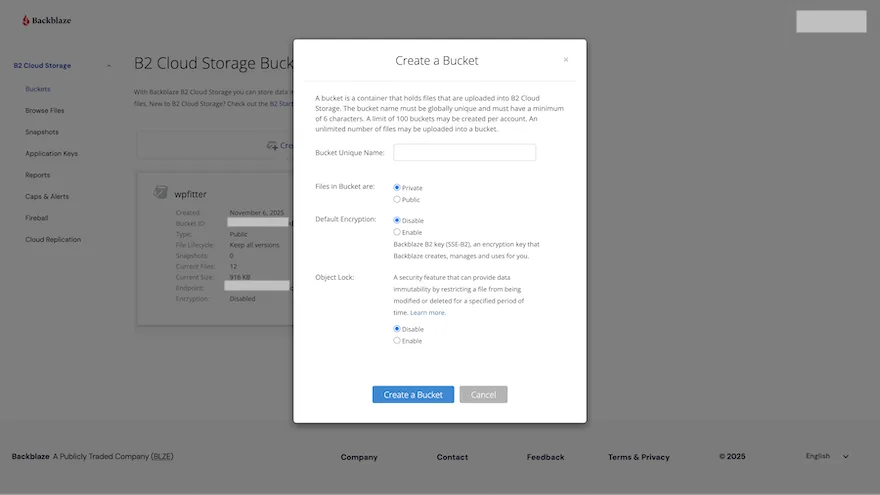Click the account button at top right
The image size is (880, 495).
coord(831,21)
